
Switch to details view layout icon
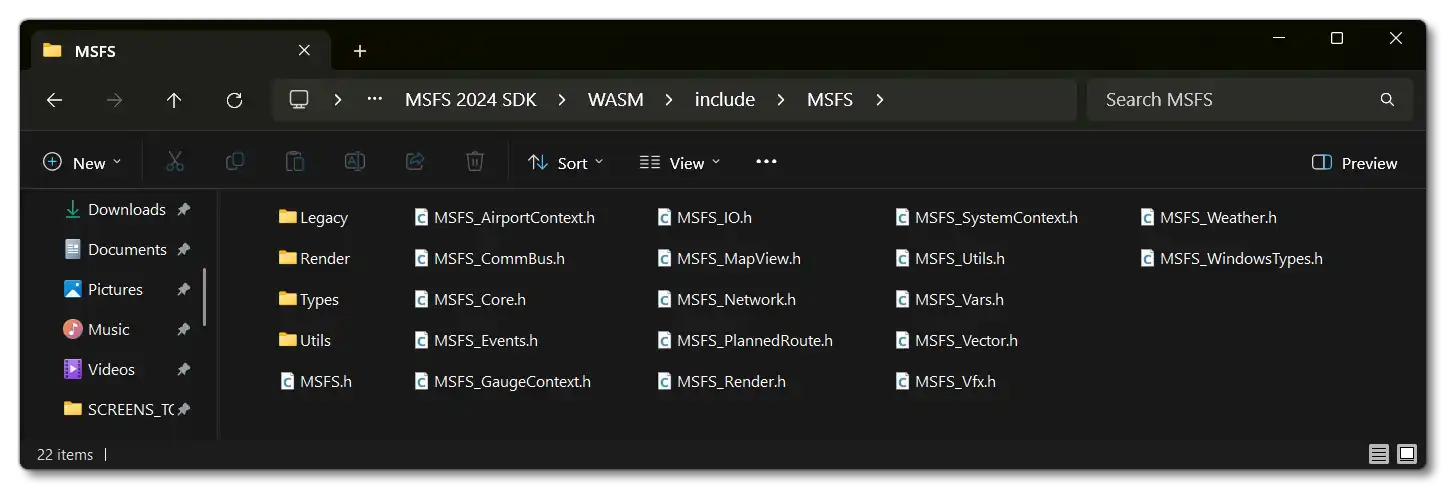(x=1379, y=455)
